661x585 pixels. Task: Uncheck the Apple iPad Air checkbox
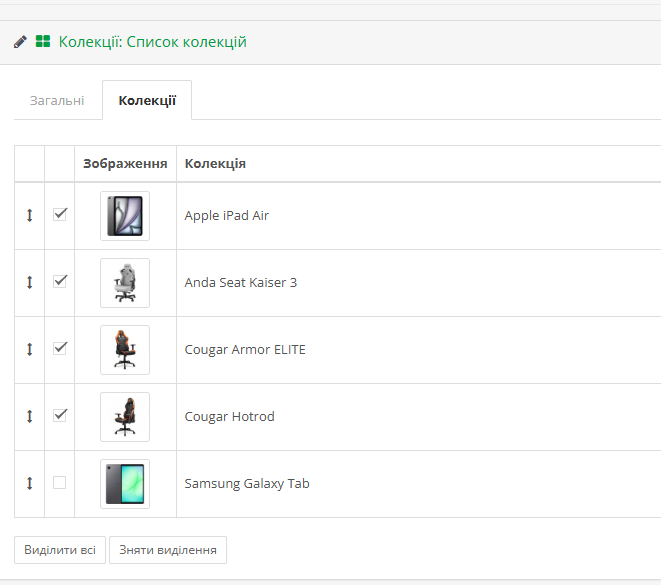pos(60,215)
